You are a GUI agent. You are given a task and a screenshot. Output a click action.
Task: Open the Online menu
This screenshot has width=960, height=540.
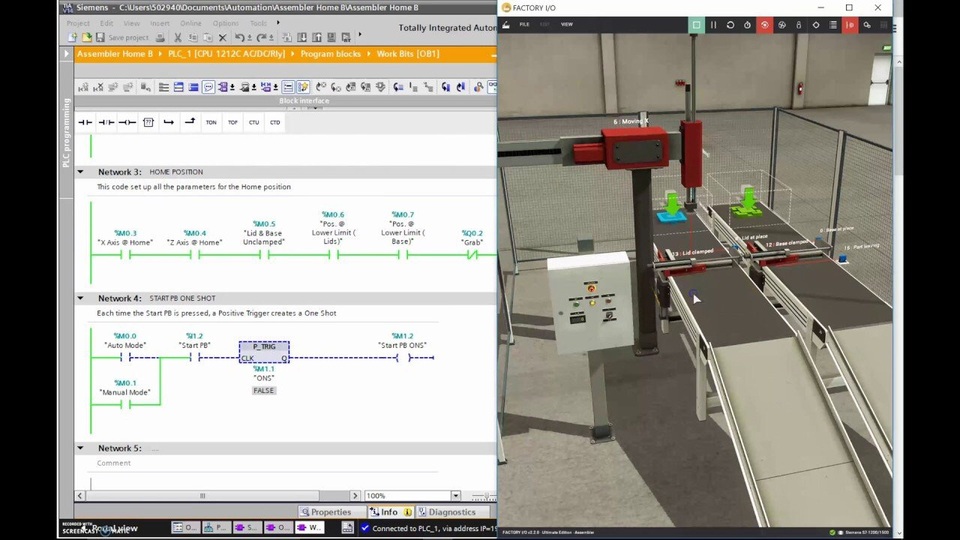190,23
